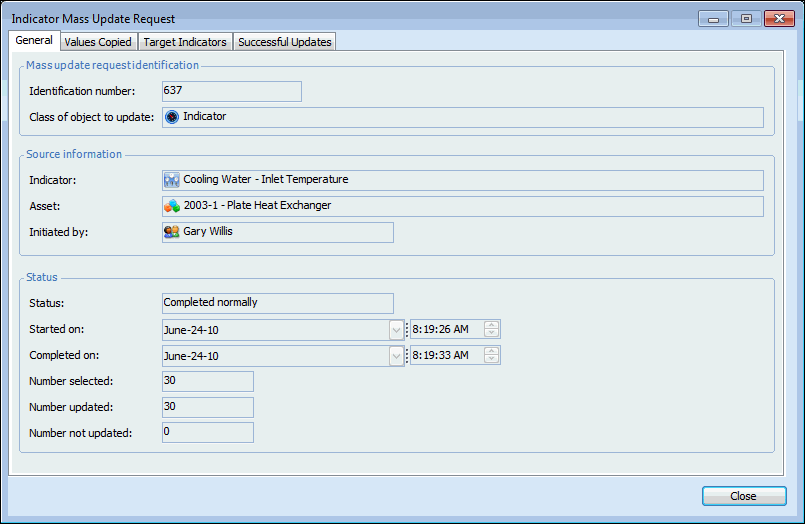Click the Source information heading
805x524 pixels.
coord(74,154)
